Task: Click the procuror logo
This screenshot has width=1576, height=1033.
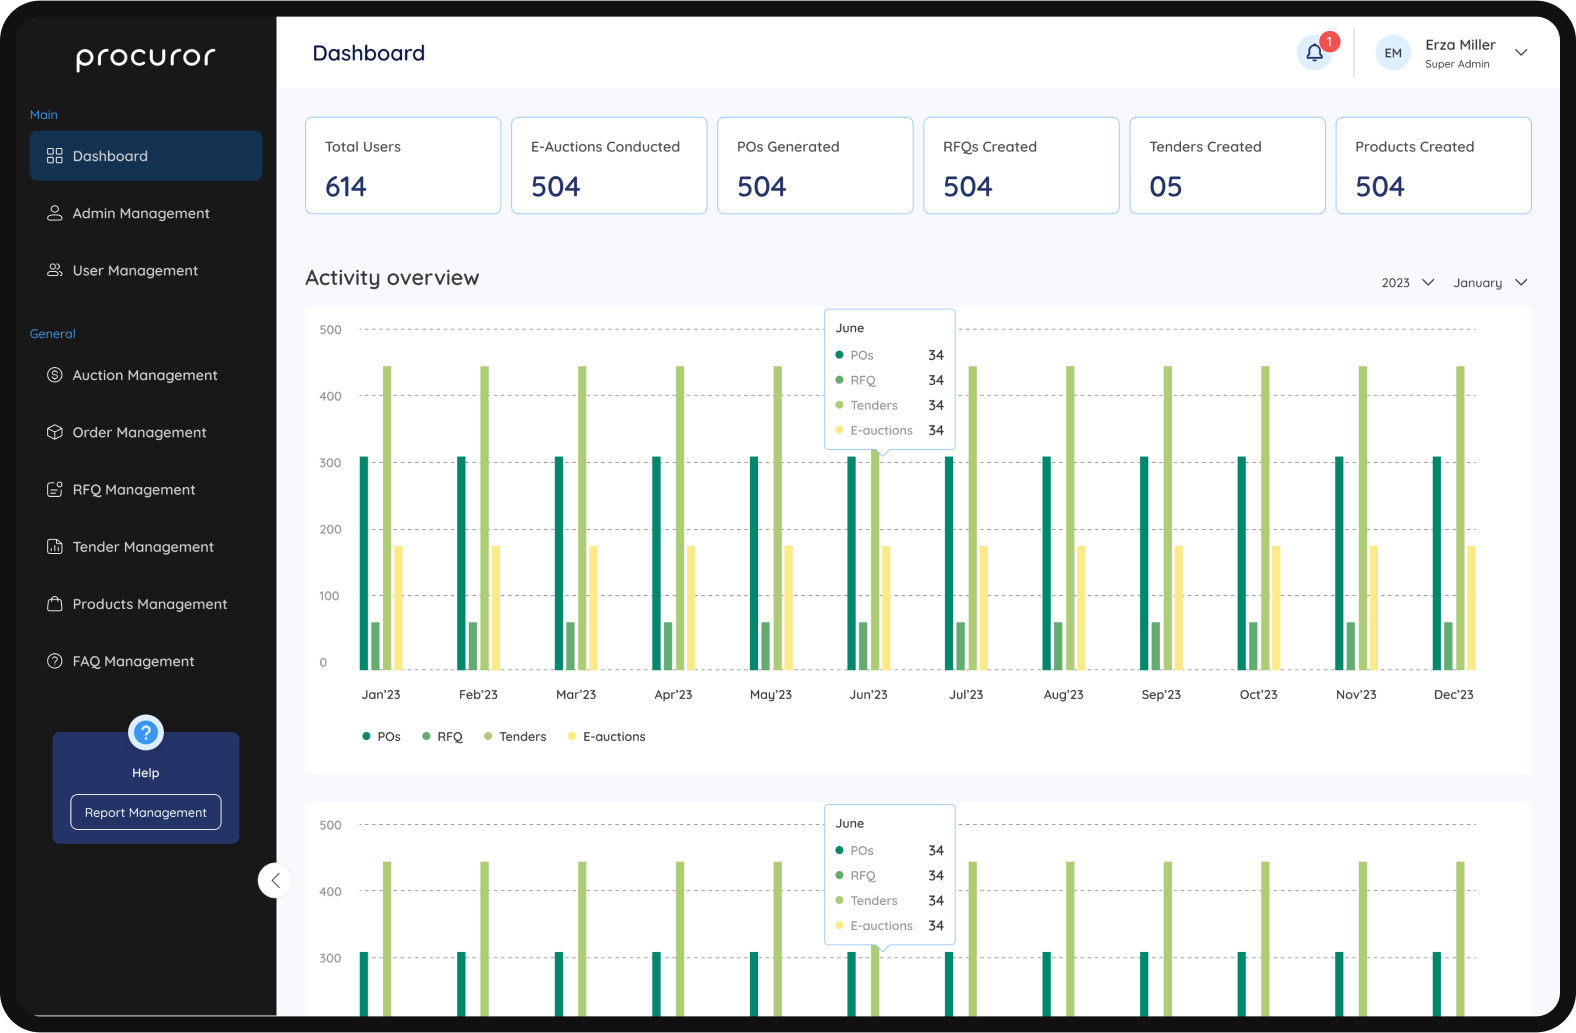Action: click(x=146, y=58)
